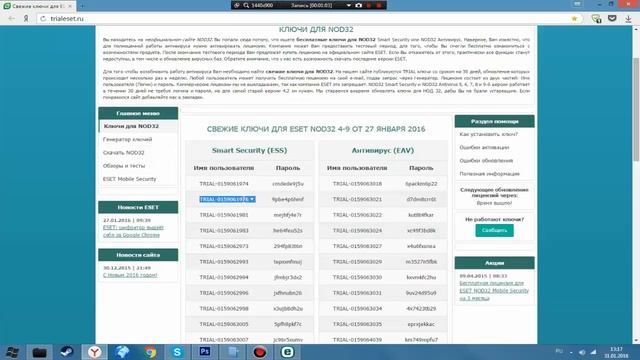Click the volume icon in system tray
The width and height of the screenshot is (640, 360).
click(582, 352)
